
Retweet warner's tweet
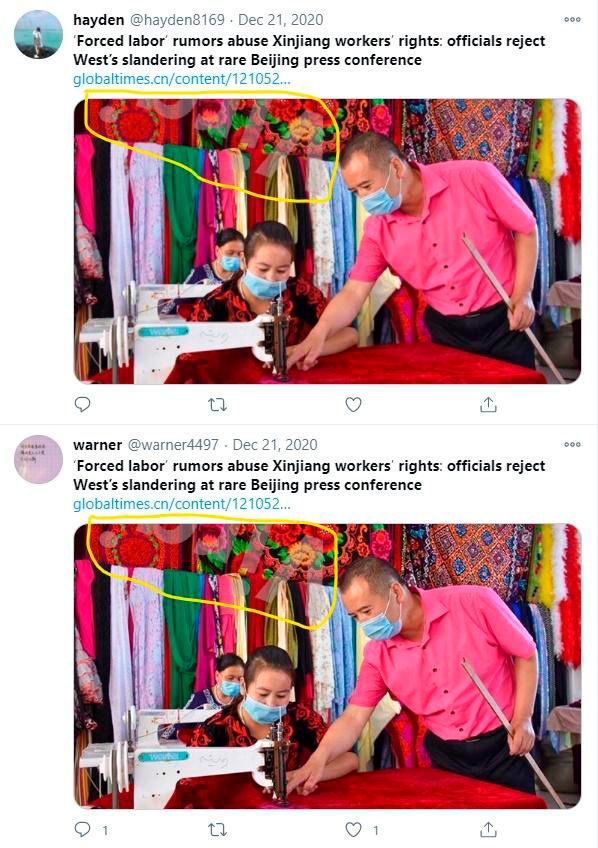tap(217, 829)
